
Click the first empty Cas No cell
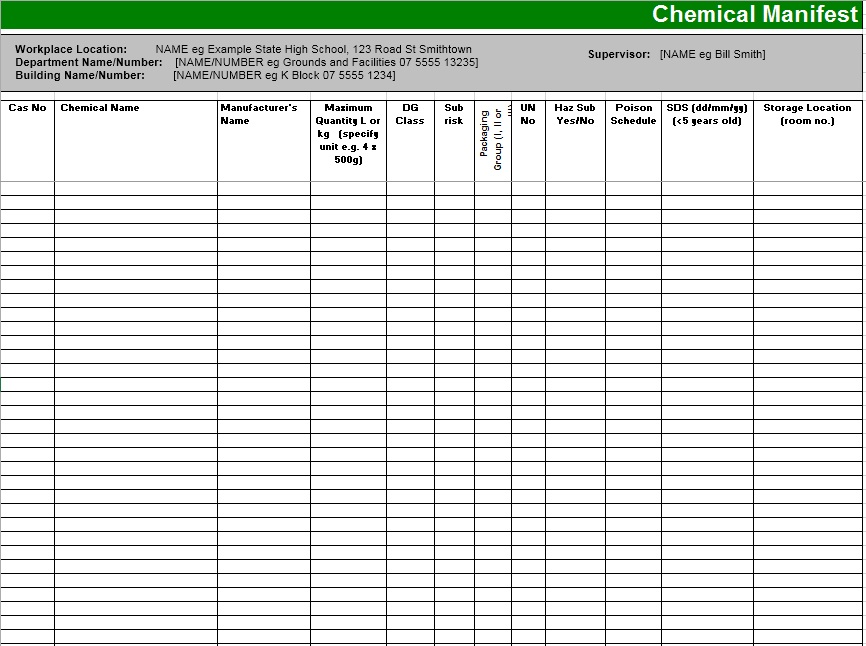pos(27,188)
